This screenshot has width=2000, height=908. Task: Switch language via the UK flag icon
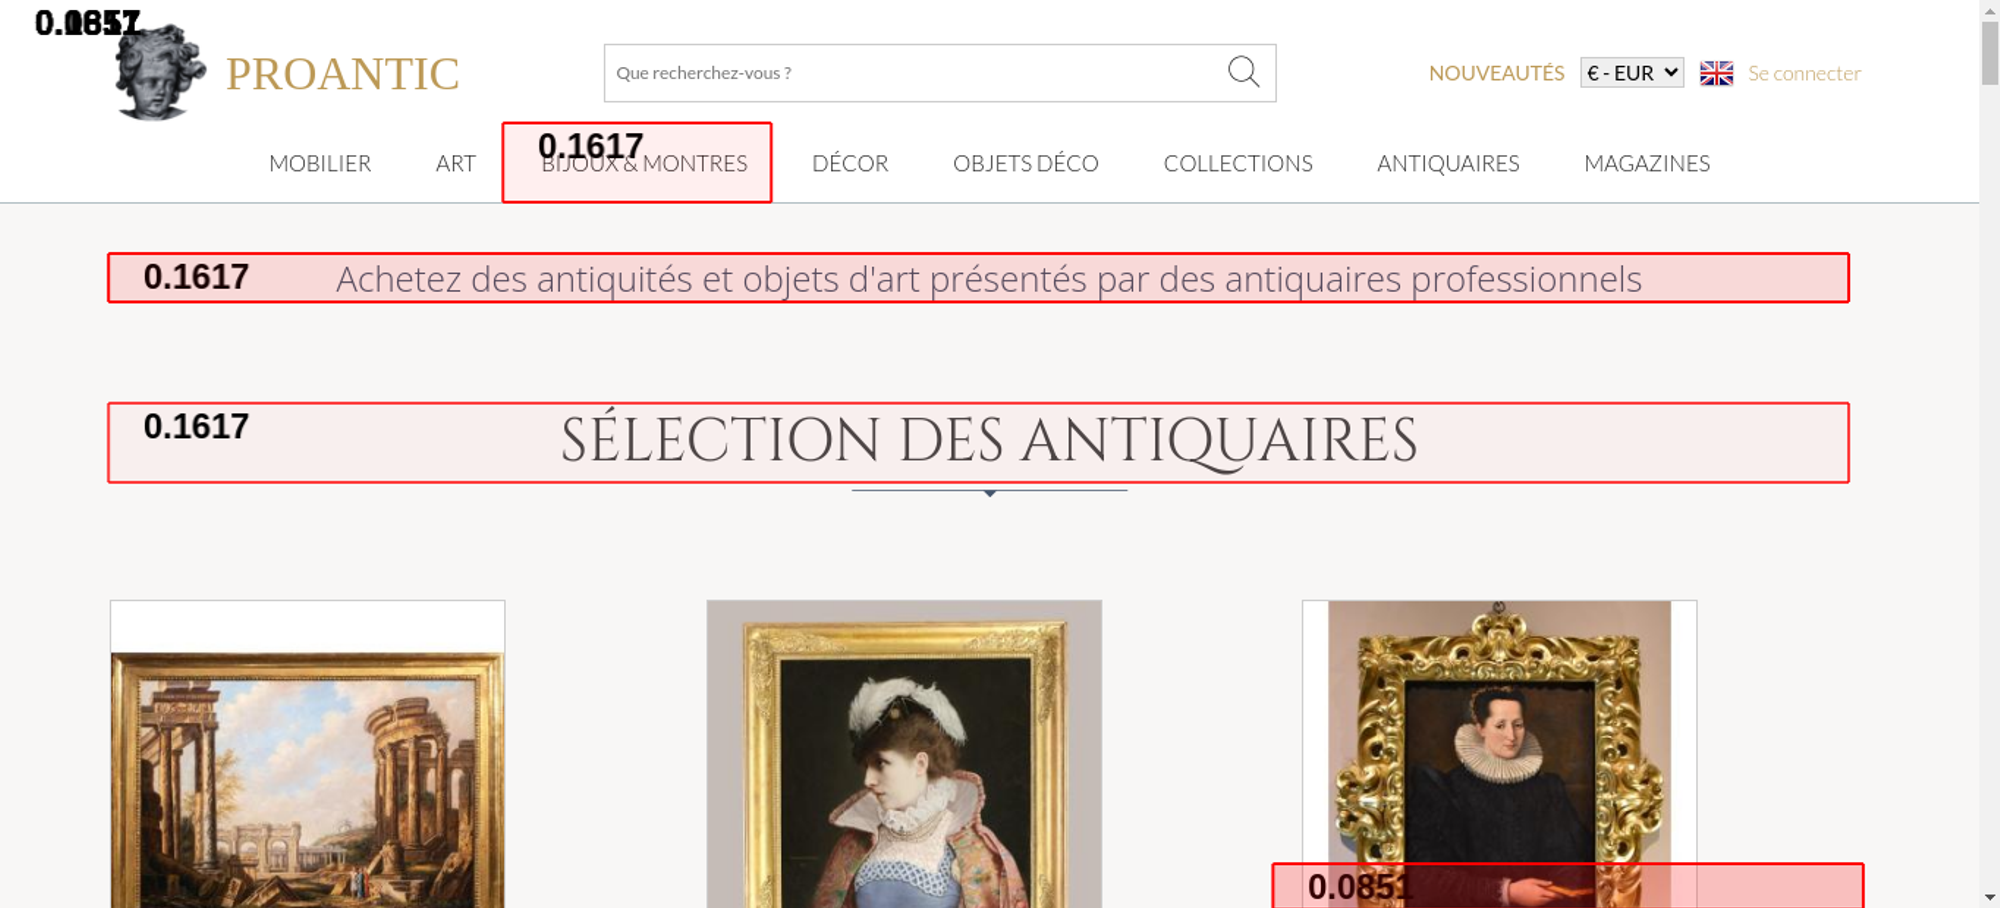pos(1716,73)
